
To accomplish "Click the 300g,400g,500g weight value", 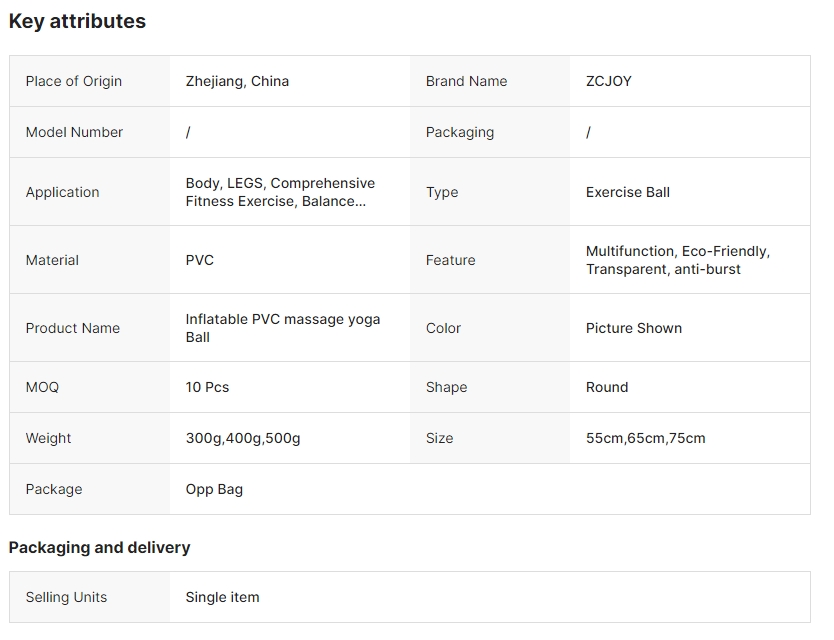I will pyautogui.click(x=242, y=438).
